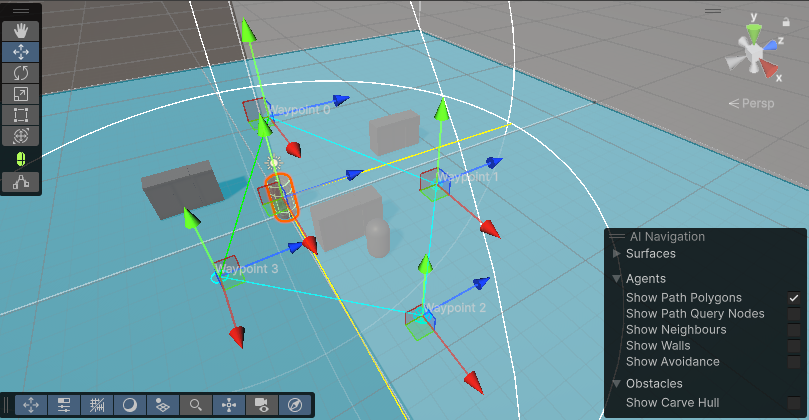The height and width of the screenshot is (420, 809).
Task: Select the gray capsule obstacle beside center cube
Action: coord(378,237)
